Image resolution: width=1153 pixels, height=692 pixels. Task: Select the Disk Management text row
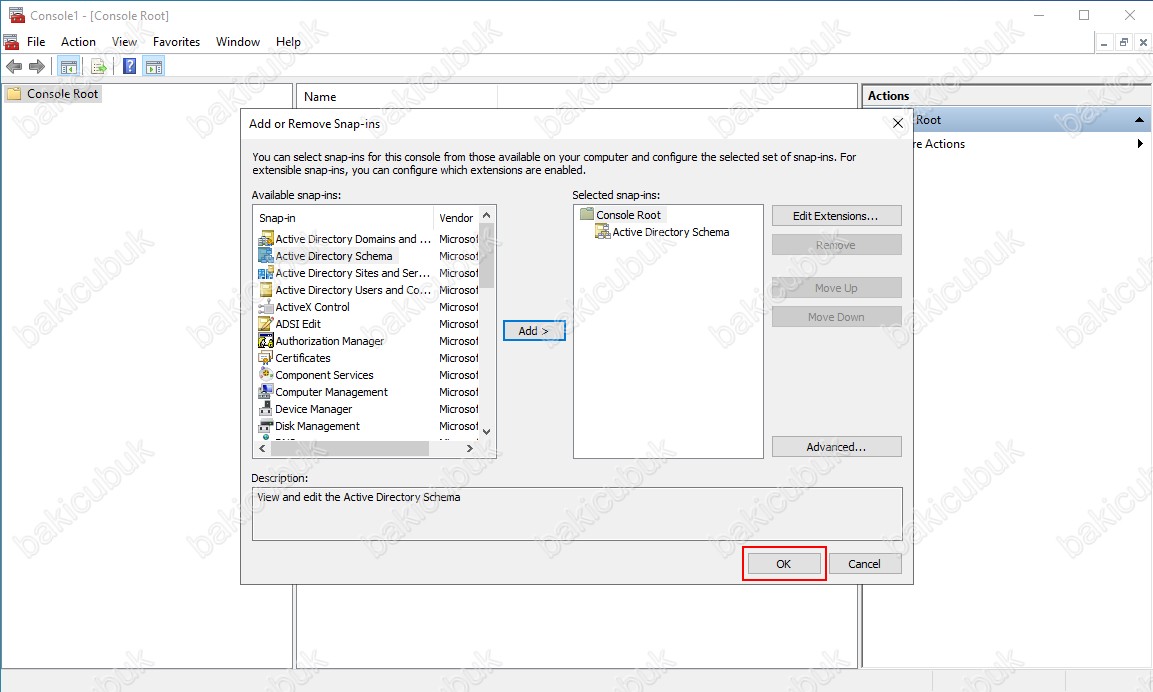[x=318, y=425]
